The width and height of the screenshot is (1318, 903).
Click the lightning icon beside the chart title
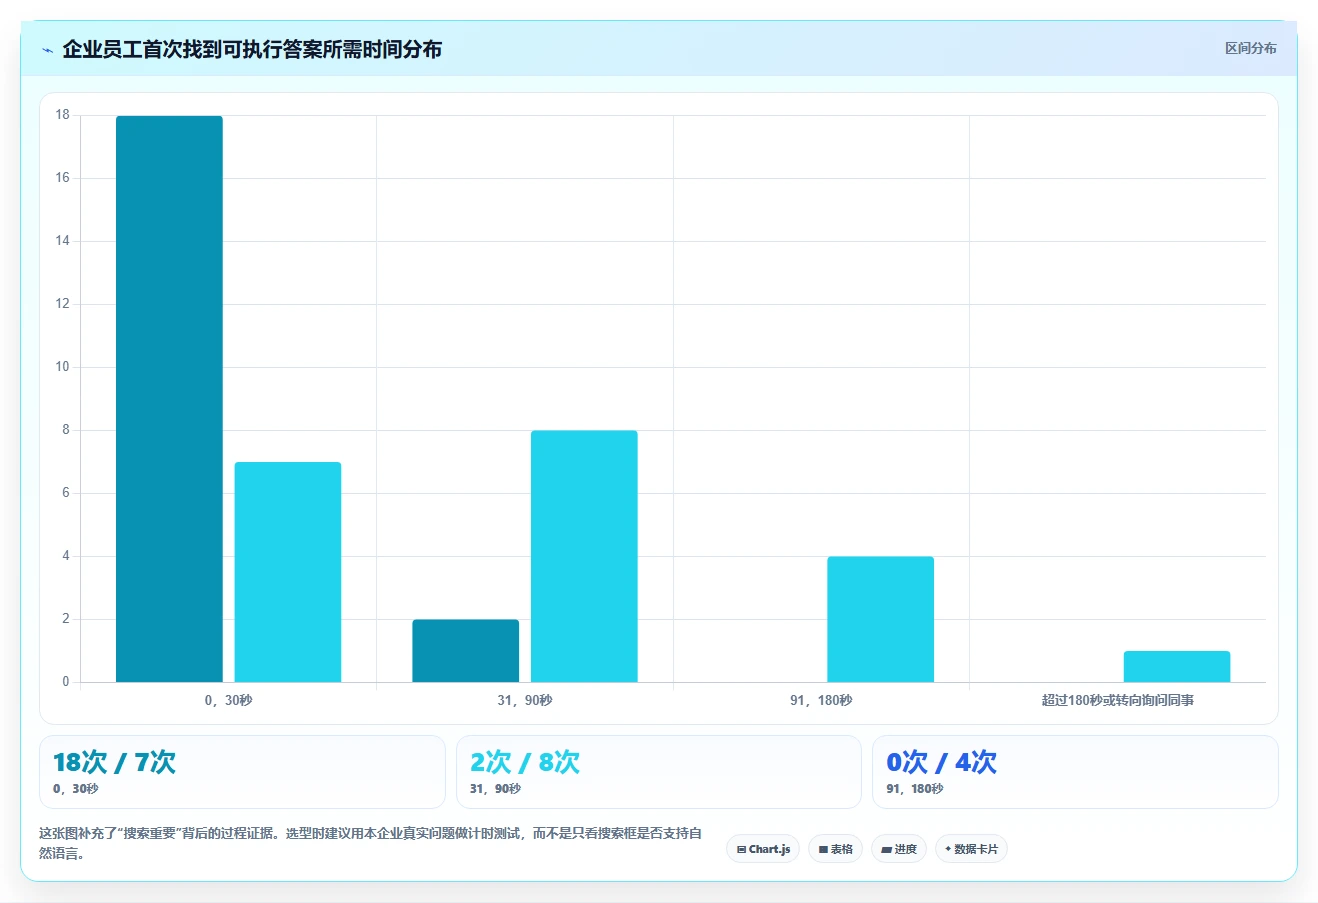(x=47, y=50)
